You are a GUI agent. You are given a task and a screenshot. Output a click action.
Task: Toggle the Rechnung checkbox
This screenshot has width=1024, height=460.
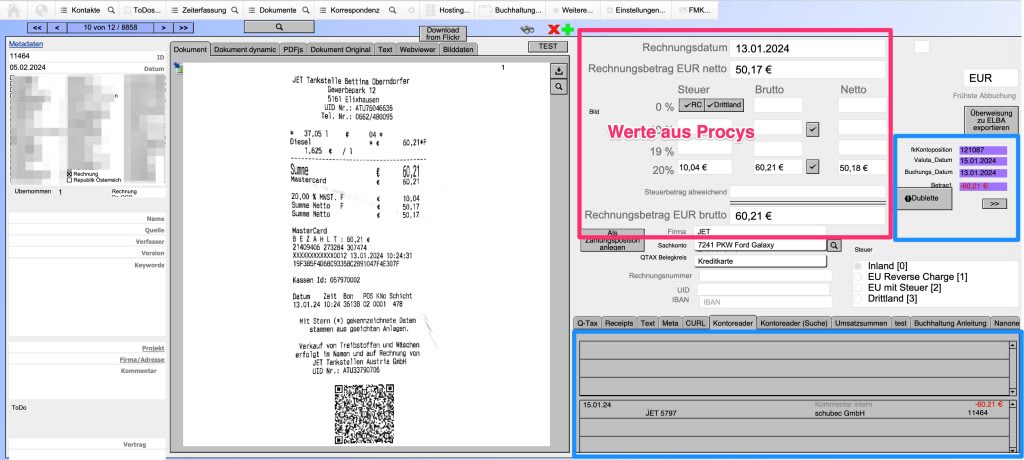(x=69, y=174)
